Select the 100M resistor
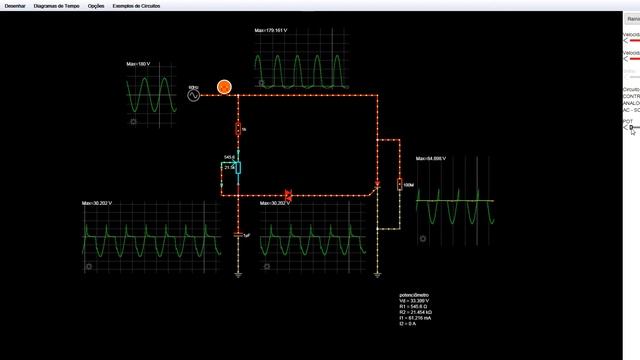Screen dimensions: 640x360 click(399, 184)
